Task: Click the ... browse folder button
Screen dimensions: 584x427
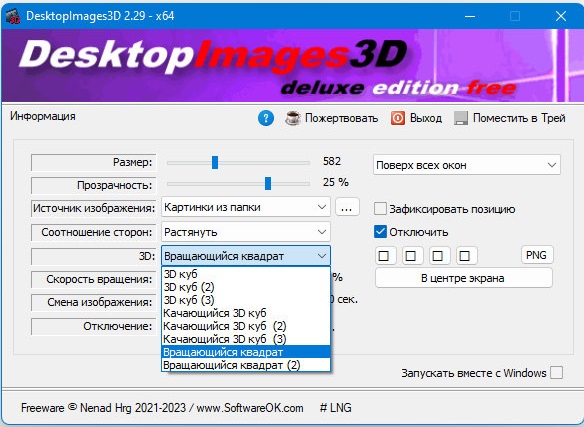Action: [x=347, y=207]
